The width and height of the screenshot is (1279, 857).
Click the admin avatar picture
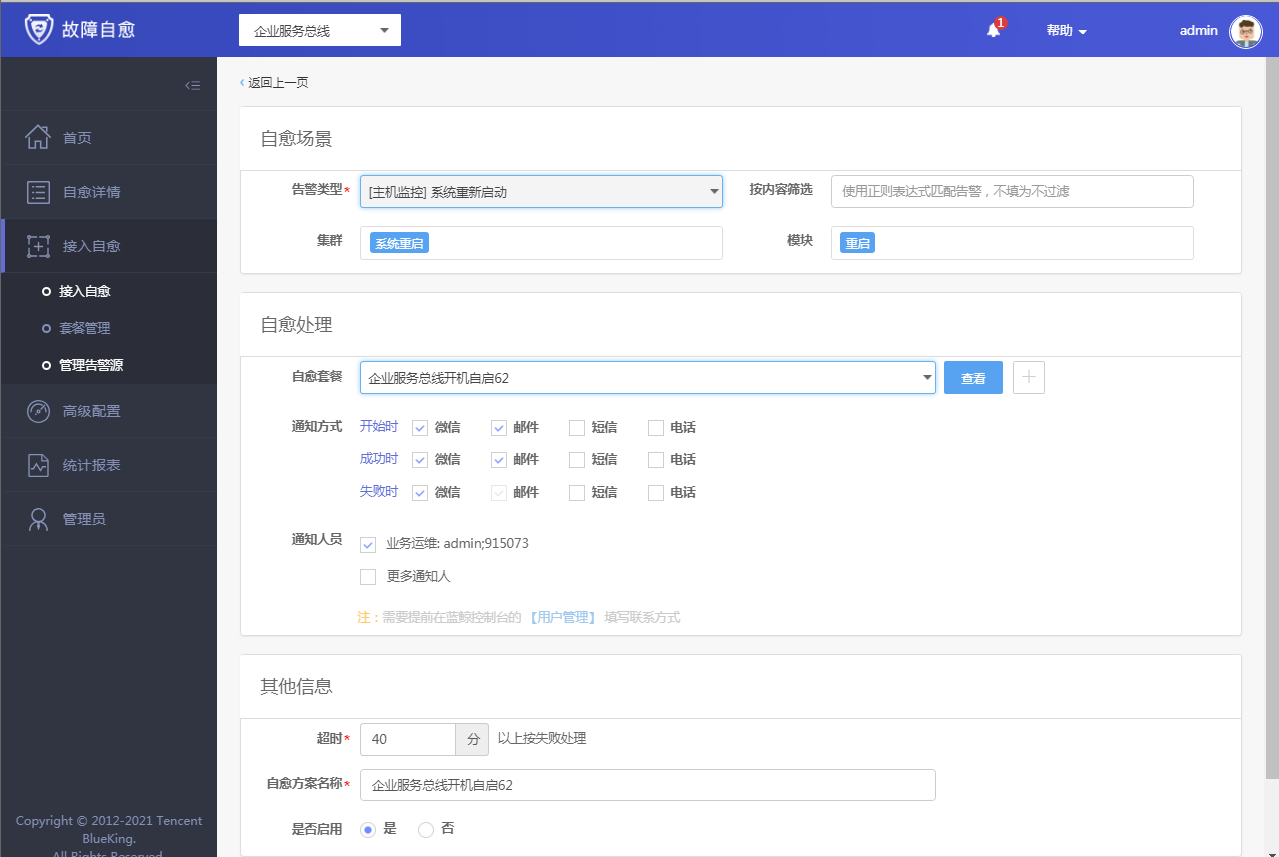point(1245,31)
